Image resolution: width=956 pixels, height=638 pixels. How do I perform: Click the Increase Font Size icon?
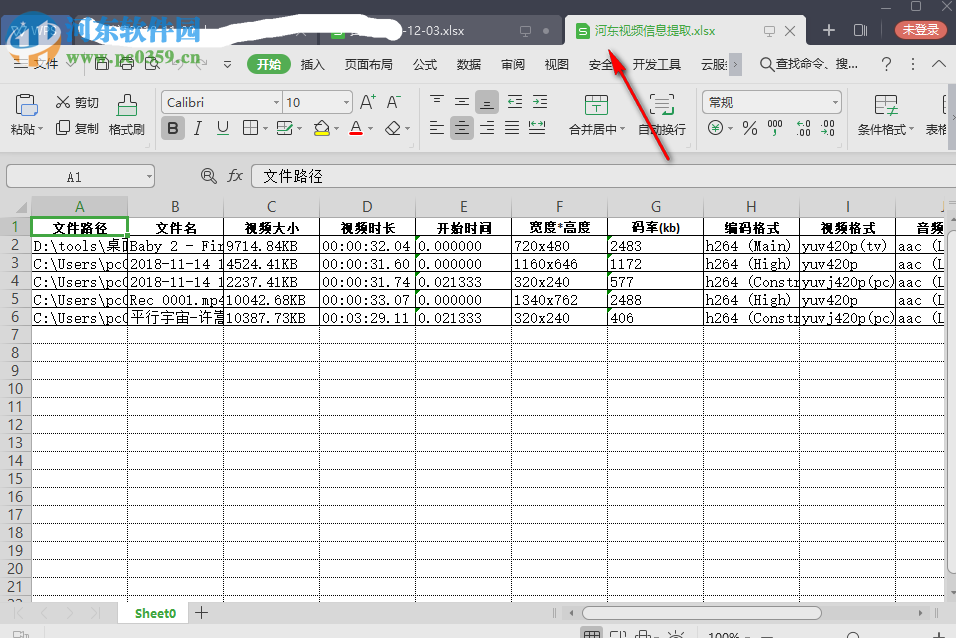pyautogui.click(x=368, y=101)
